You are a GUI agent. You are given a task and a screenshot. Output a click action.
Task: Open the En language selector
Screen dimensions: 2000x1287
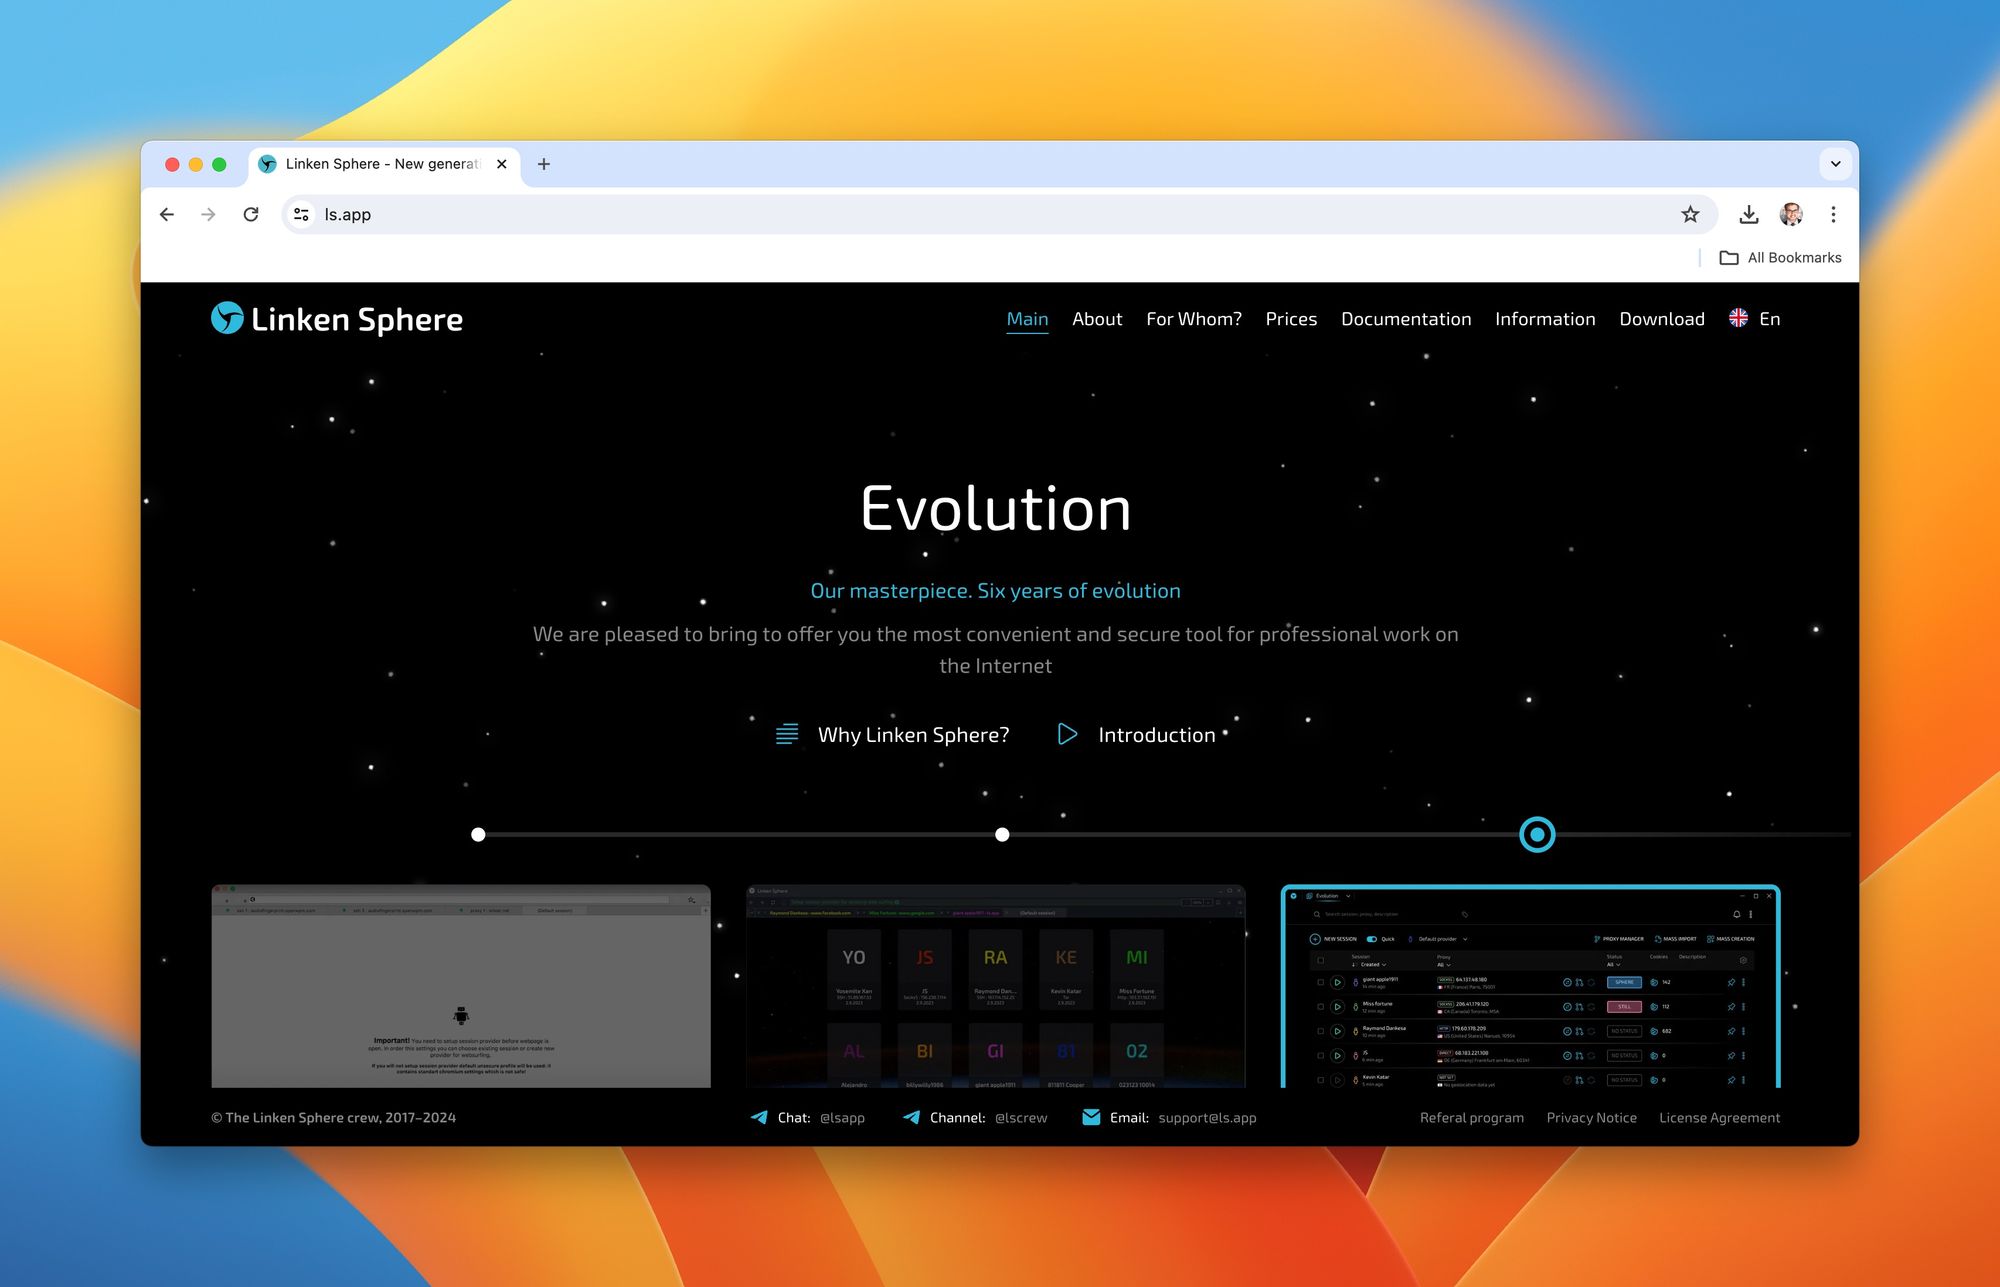click(1770, 319)
